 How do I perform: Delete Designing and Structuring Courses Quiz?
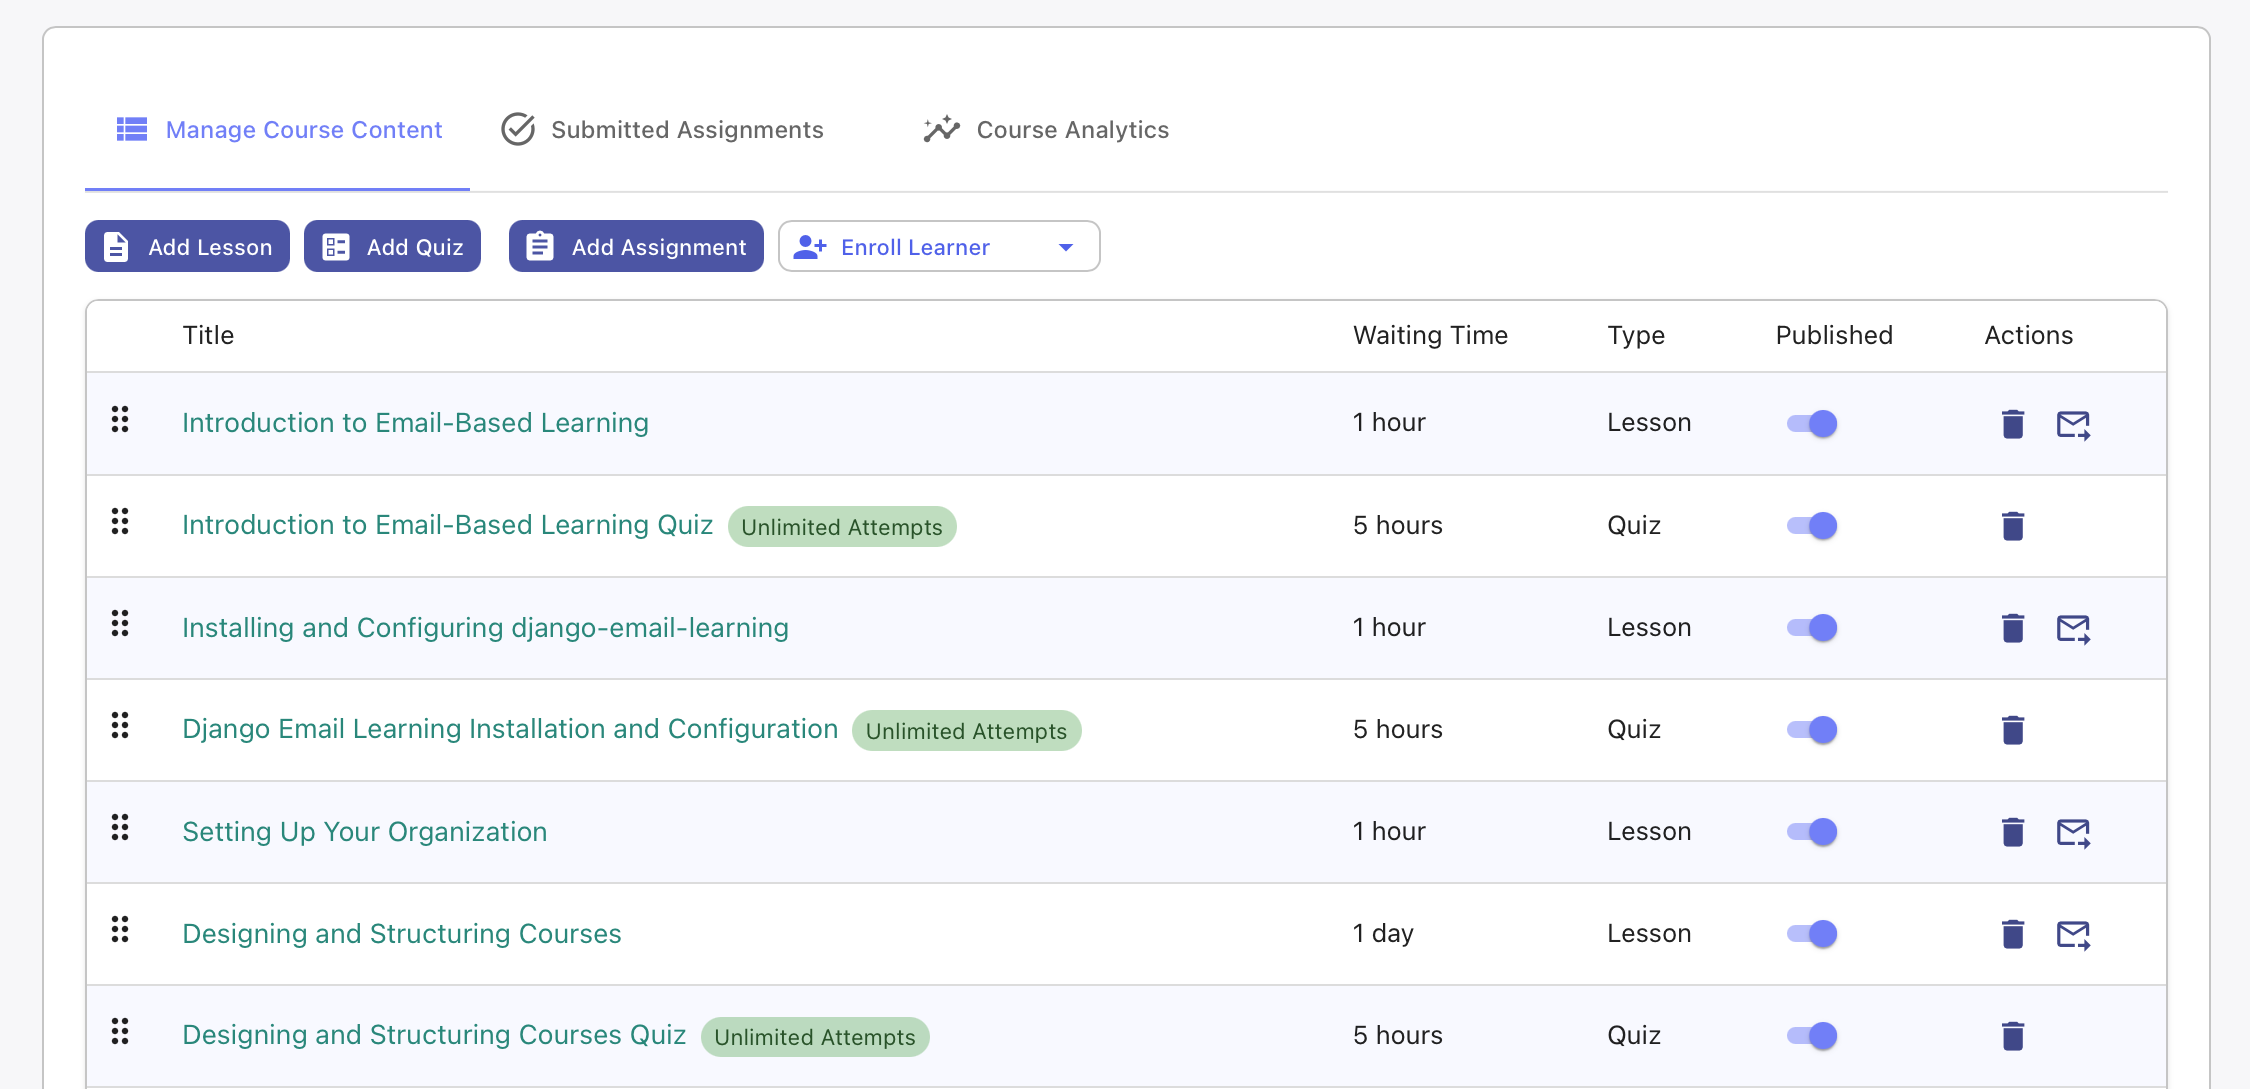[x=2013, y=1036]
